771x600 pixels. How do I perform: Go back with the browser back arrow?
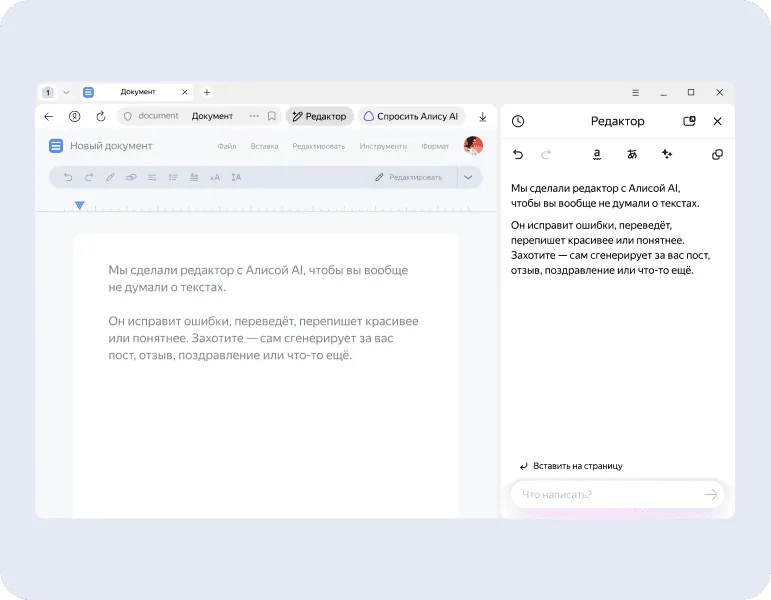pos(48,117)
